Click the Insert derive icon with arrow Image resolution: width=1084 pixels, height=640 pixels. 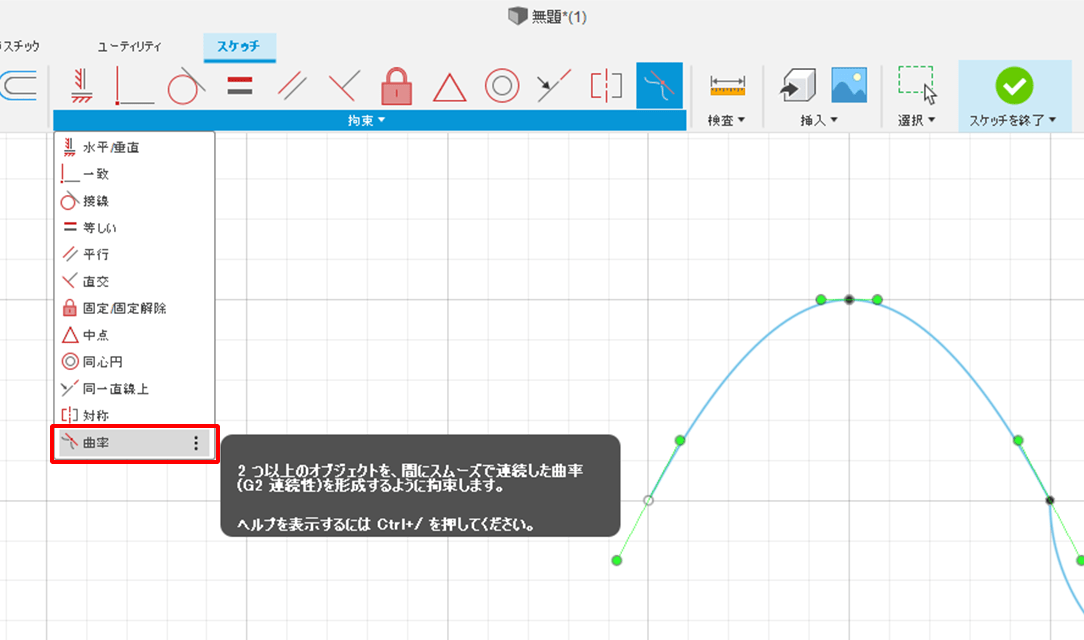798,85
